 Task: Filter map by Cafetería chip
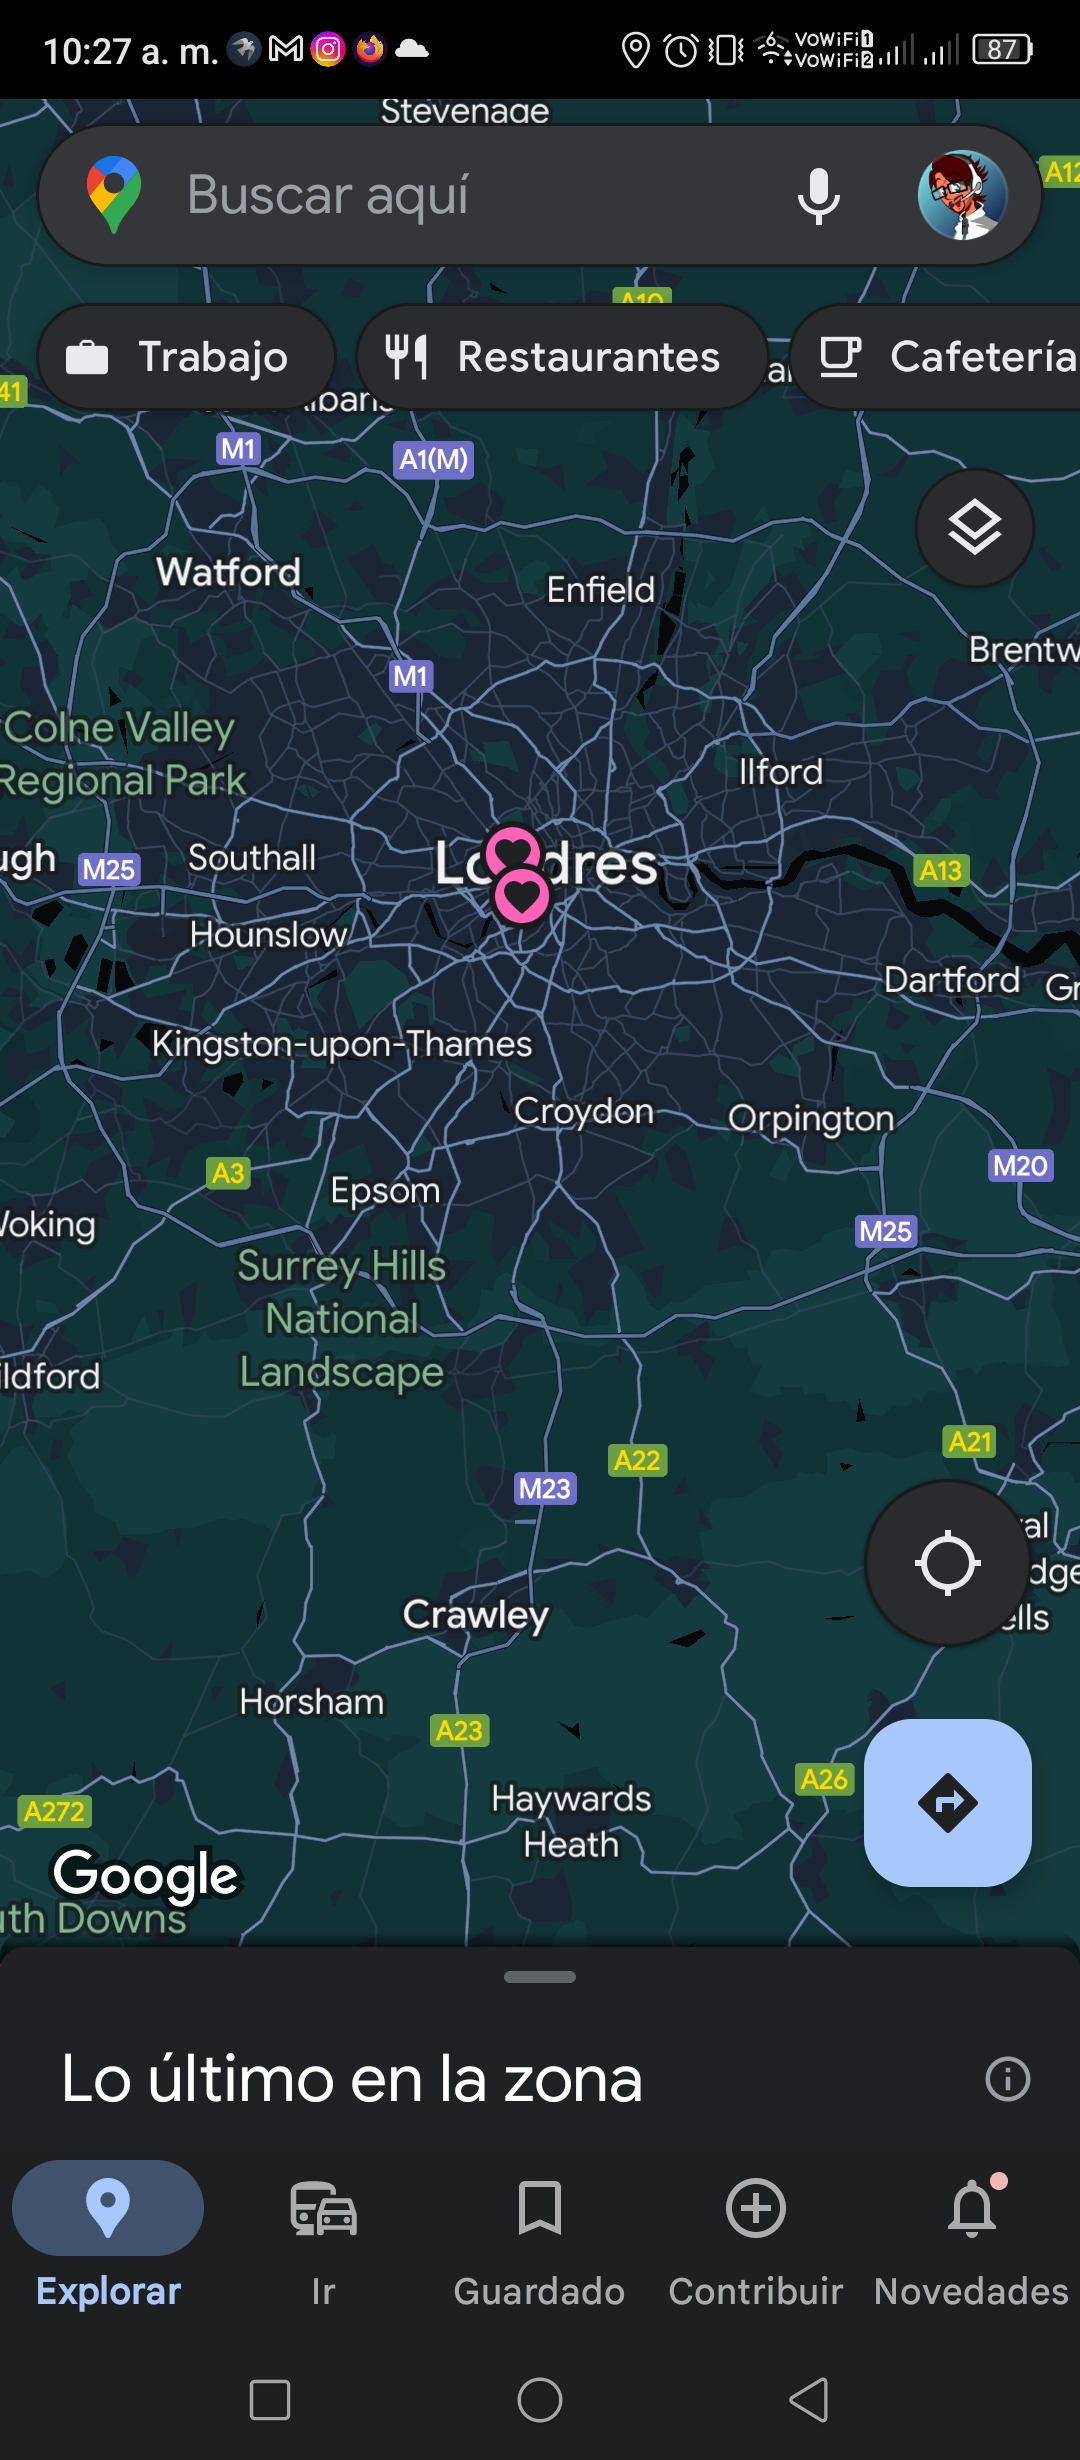coord(936,357)
